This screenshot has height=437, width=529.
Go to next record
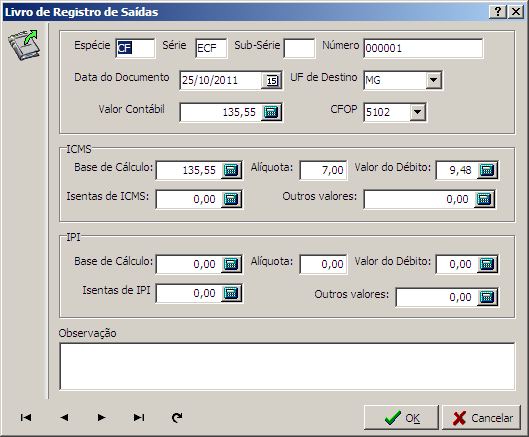coord(101,417)
